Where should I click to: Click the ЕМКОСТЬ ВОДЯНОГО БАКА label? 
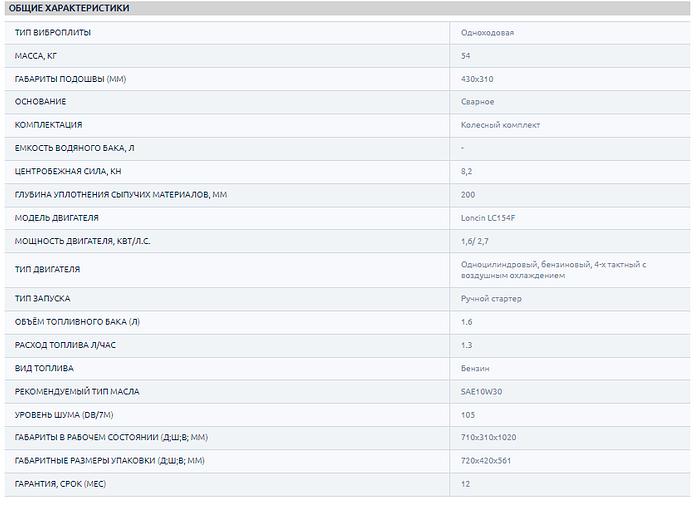pyautogui.click(x=74, y=148)
